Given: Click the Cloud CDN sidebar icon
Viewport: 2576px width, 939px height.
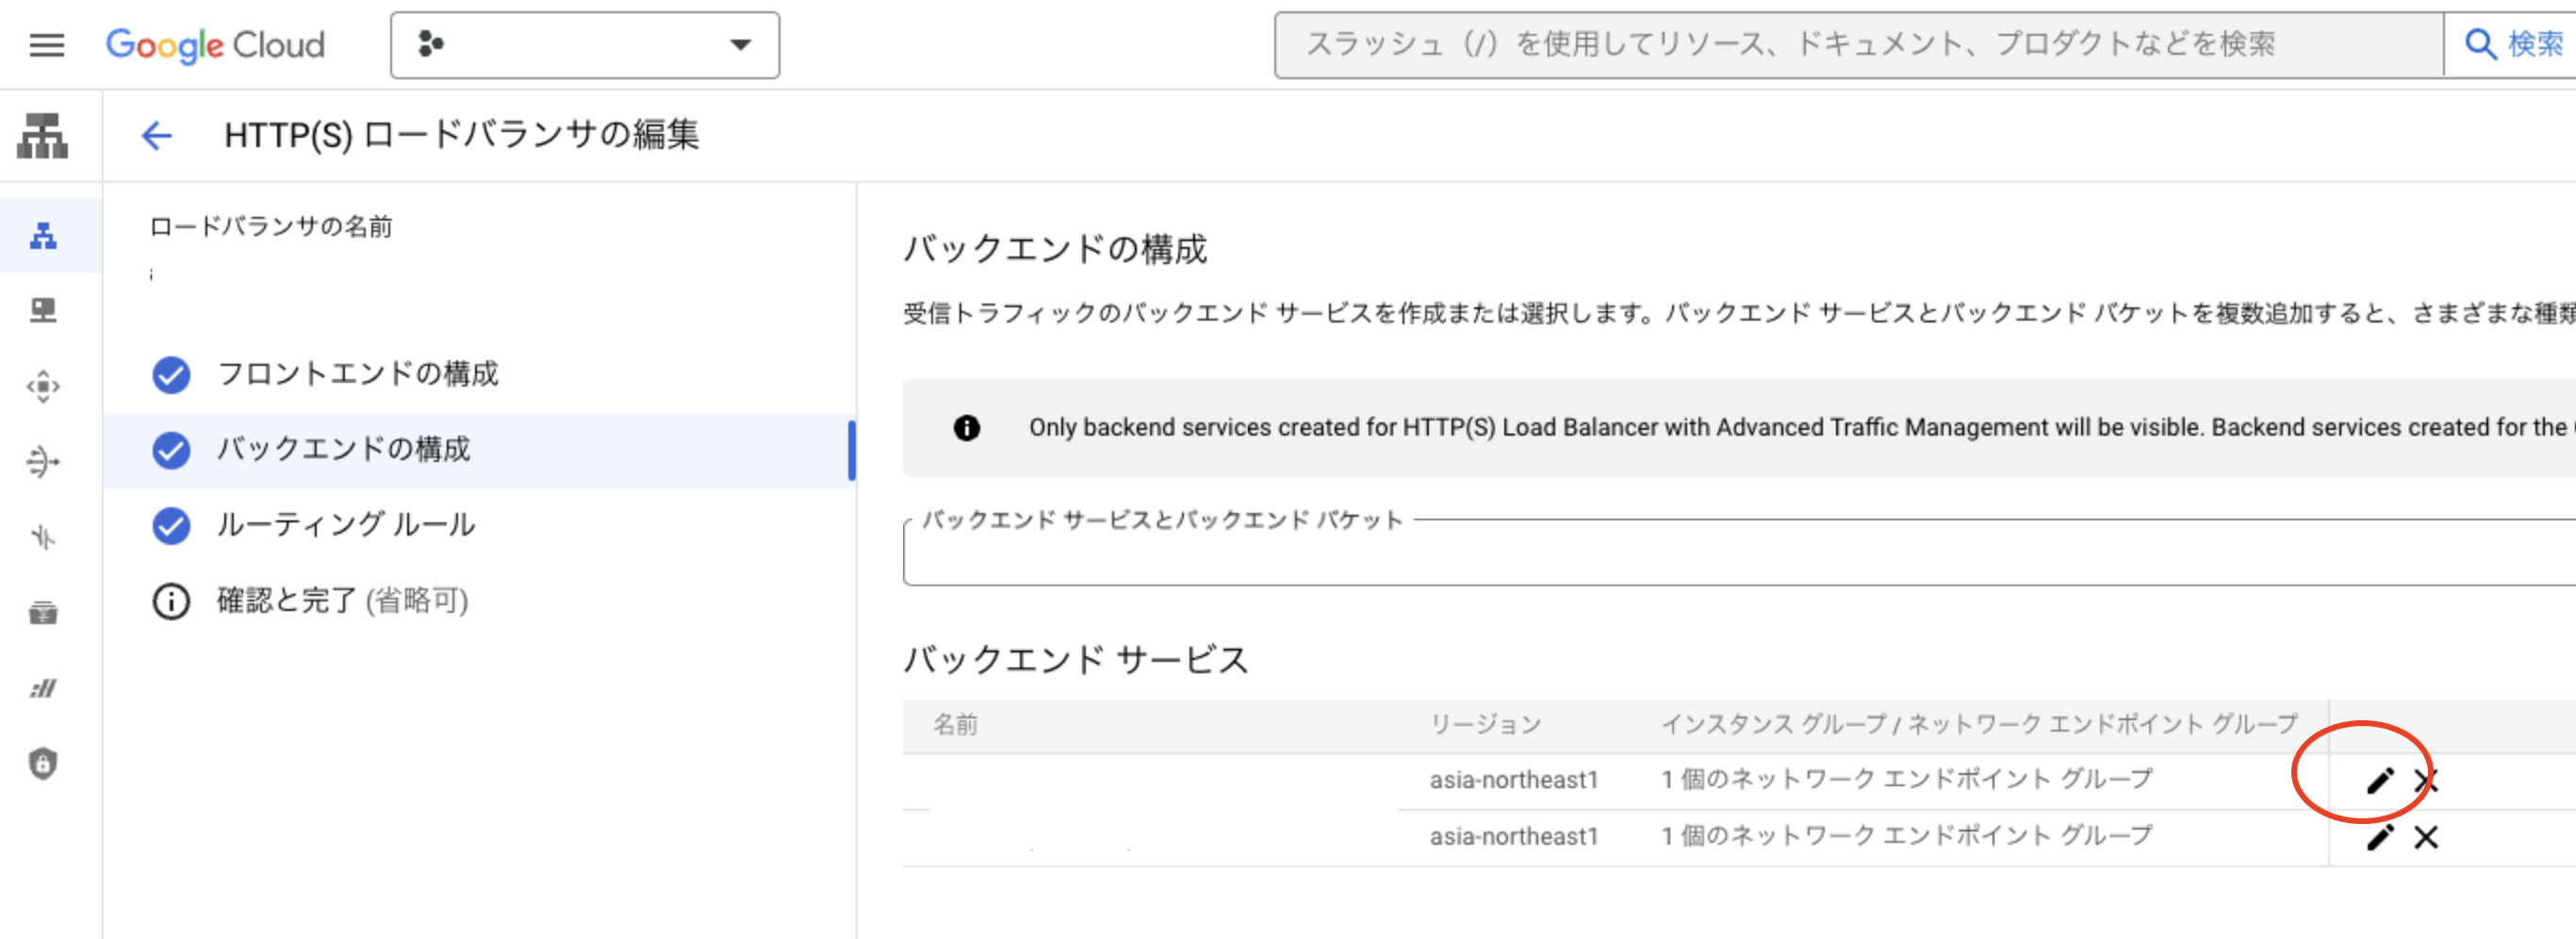Looking at the screenshot, I should tap(43, 386).
